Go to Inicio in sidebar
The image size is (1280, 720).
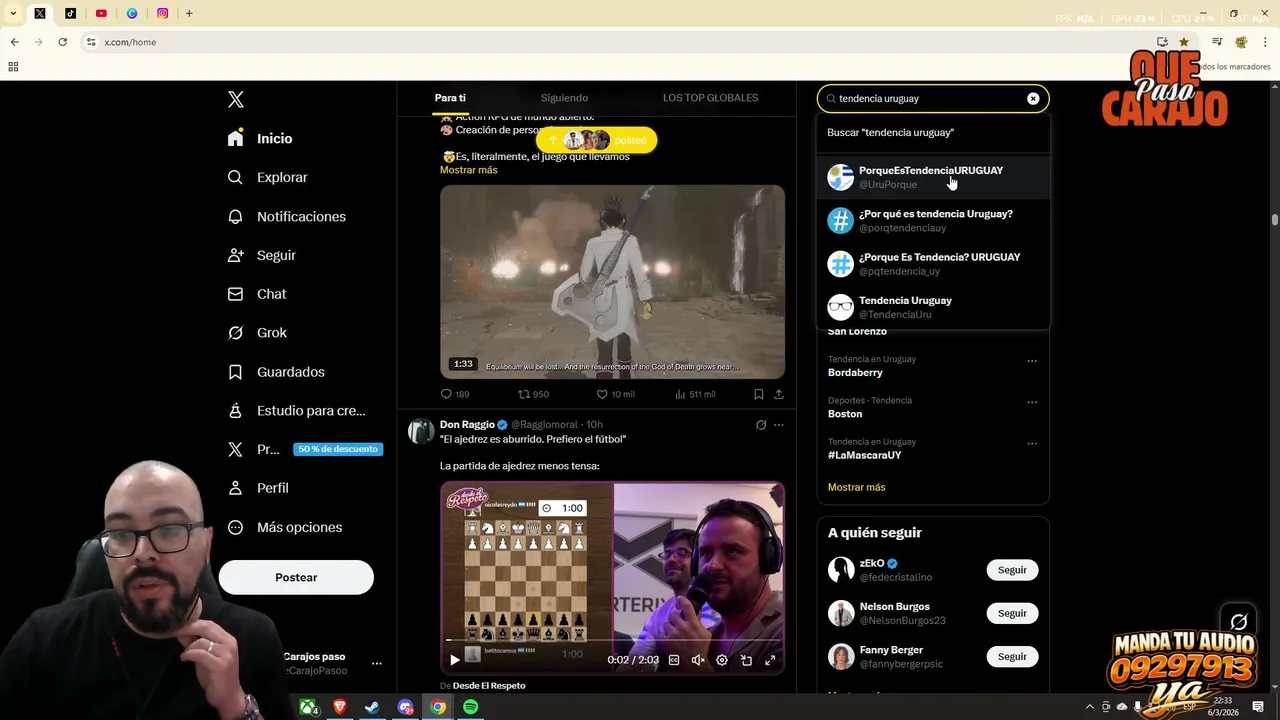260,138
